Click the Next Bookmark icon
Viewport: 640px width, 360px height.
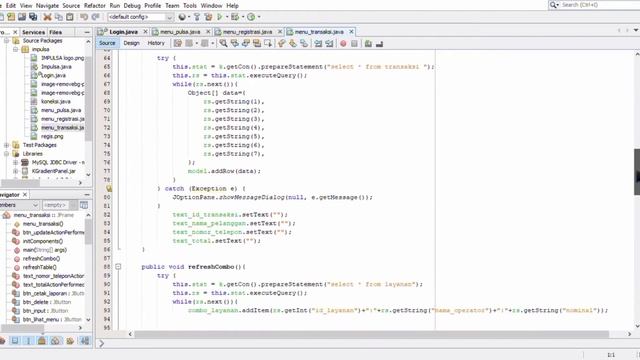pos(293,43)
